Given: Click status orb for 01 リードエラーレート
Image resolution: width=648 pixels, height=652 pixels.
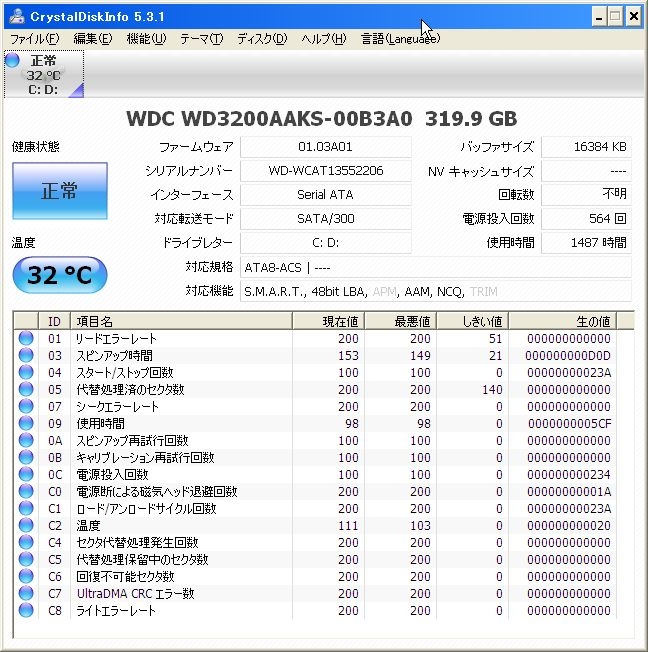Looking at the screenshot, I should (26, 338).
